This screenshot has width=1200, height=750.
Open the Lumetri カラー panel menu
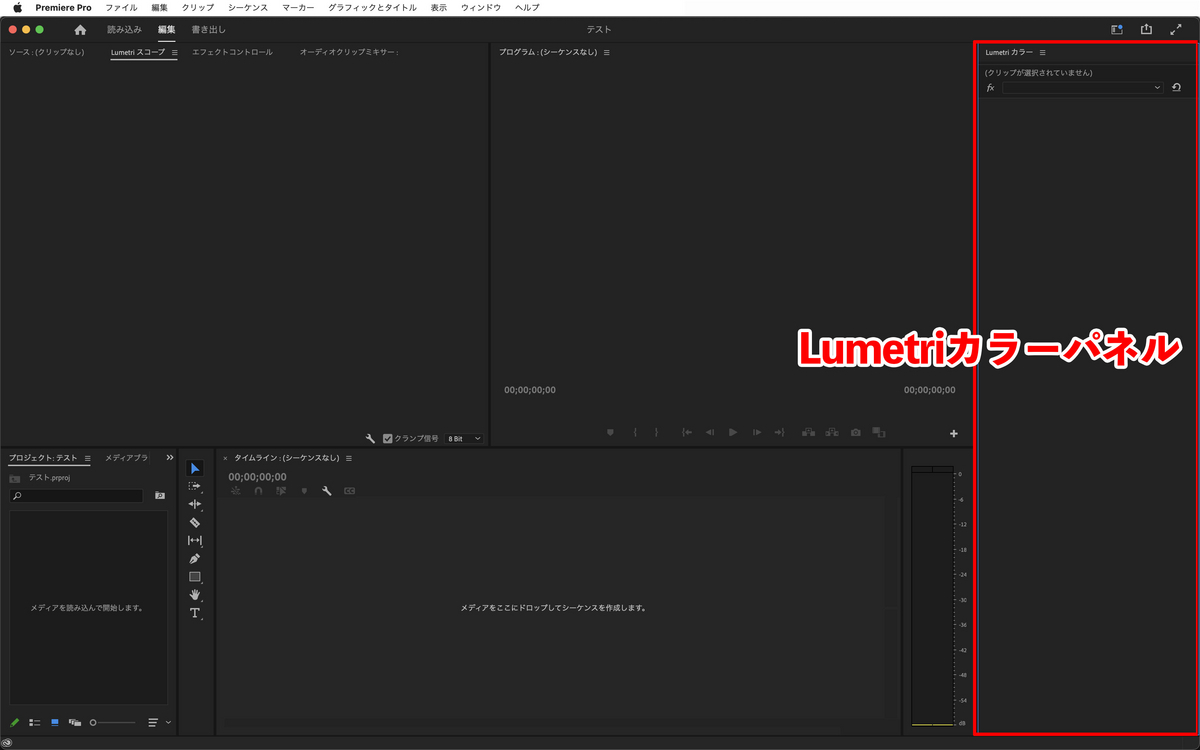pos(1042,52)
